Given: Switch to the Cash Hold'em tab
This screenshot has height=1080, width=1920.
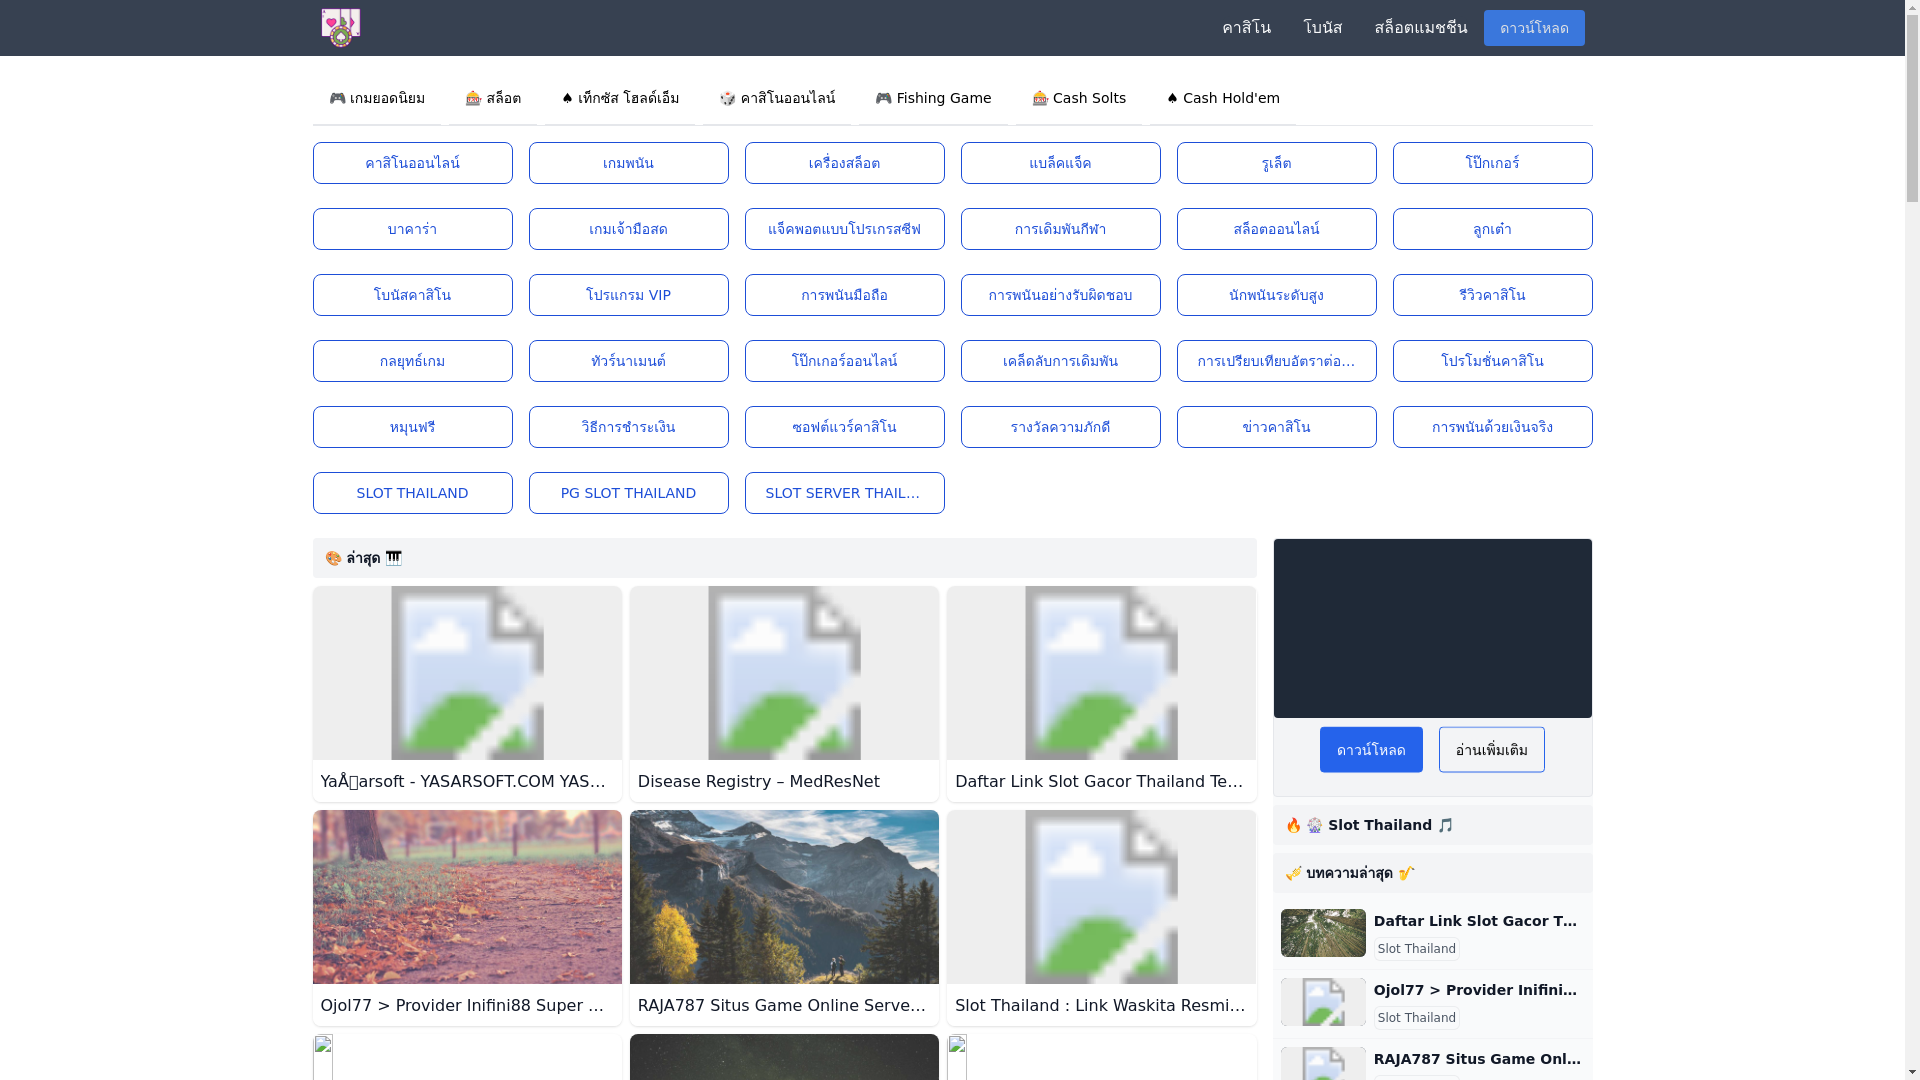Looking at the screenshot, I should (1222, 98).
